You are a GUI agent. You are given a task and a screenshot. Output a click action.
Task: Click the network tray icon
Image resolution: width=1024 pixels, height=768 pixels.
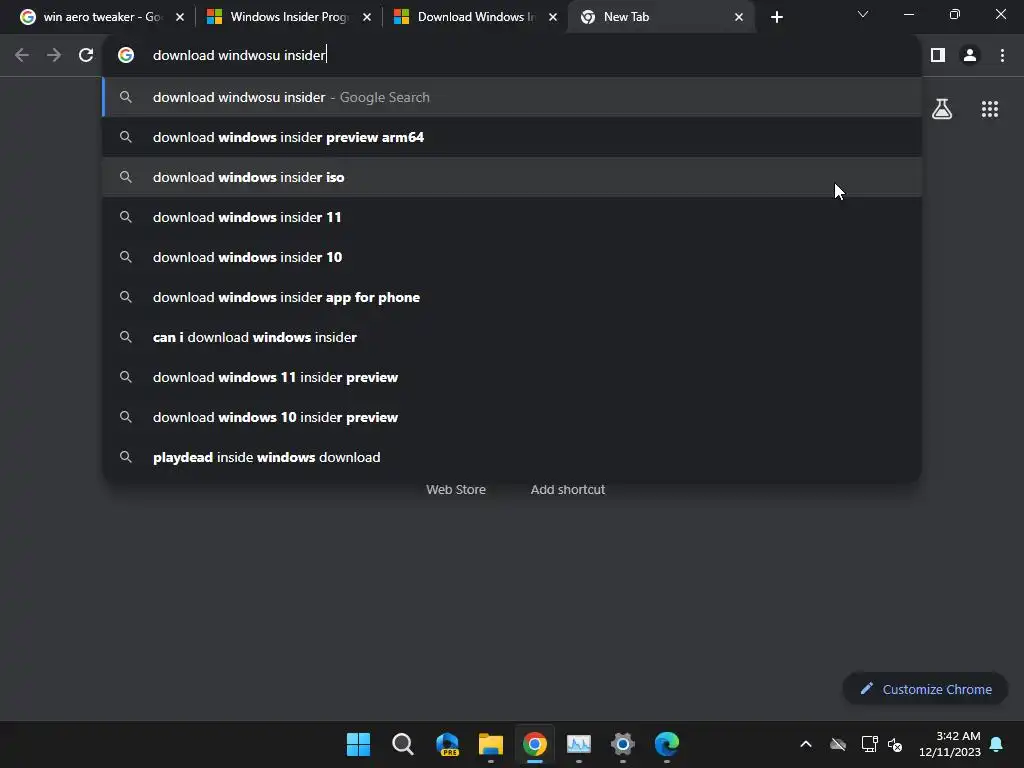point(869,744)
